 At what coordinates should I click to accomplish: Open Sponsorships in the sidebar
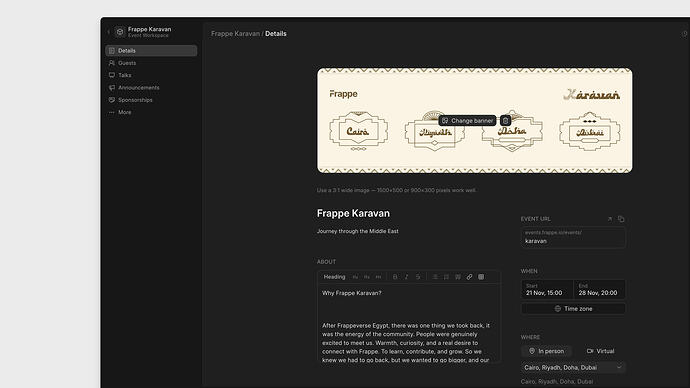click(151, 100)
